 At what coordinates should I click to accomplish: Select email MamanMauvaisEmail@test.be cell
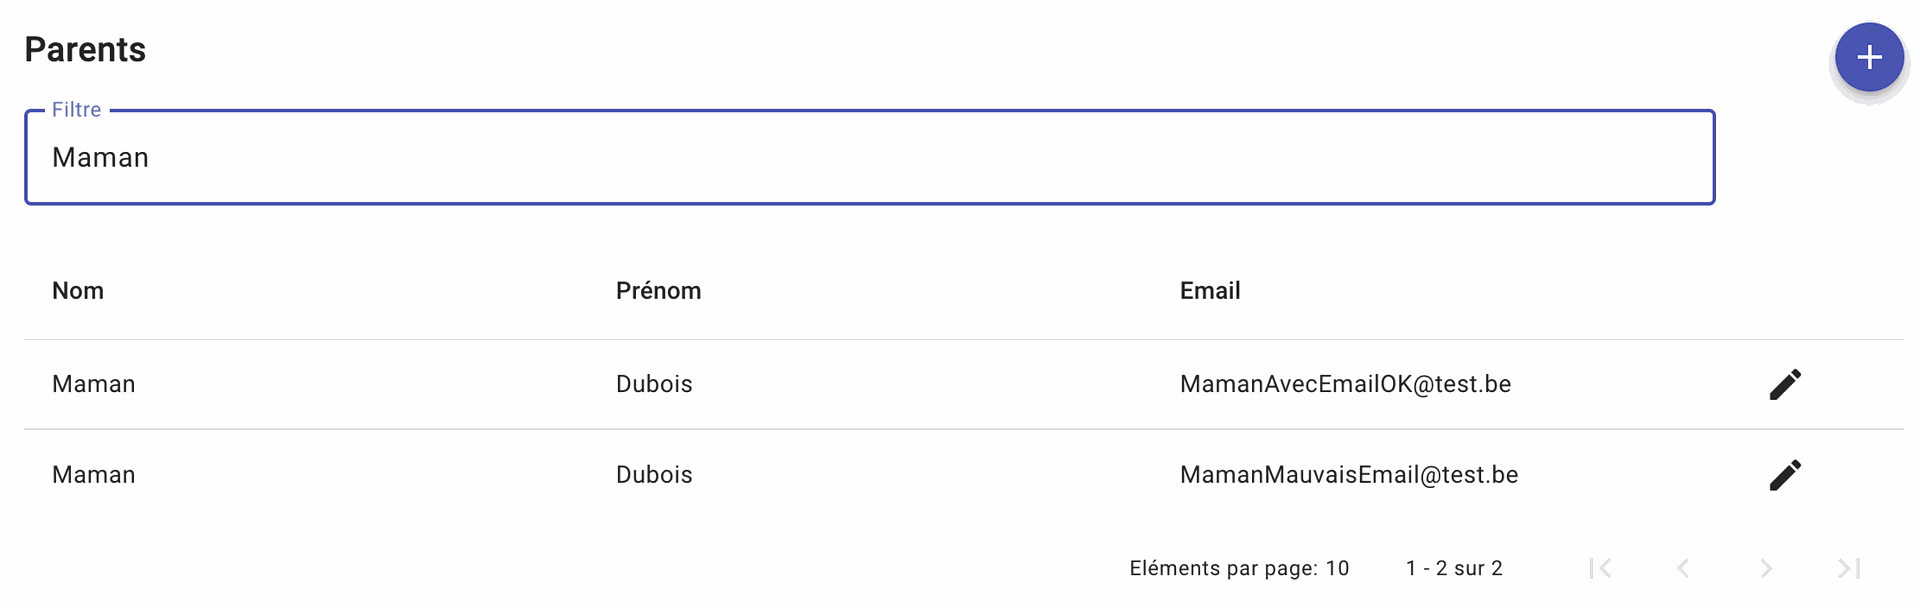click(x=1348, y=475)
